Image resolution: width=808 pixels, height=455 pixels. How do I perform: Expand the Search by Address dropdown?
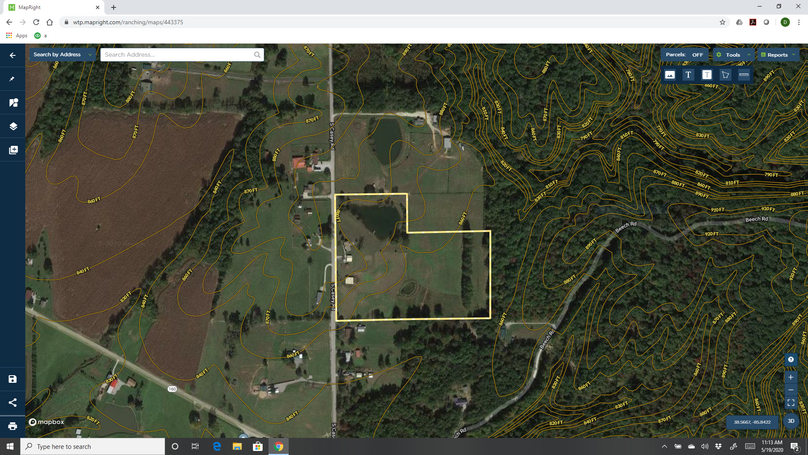point(62,55)
